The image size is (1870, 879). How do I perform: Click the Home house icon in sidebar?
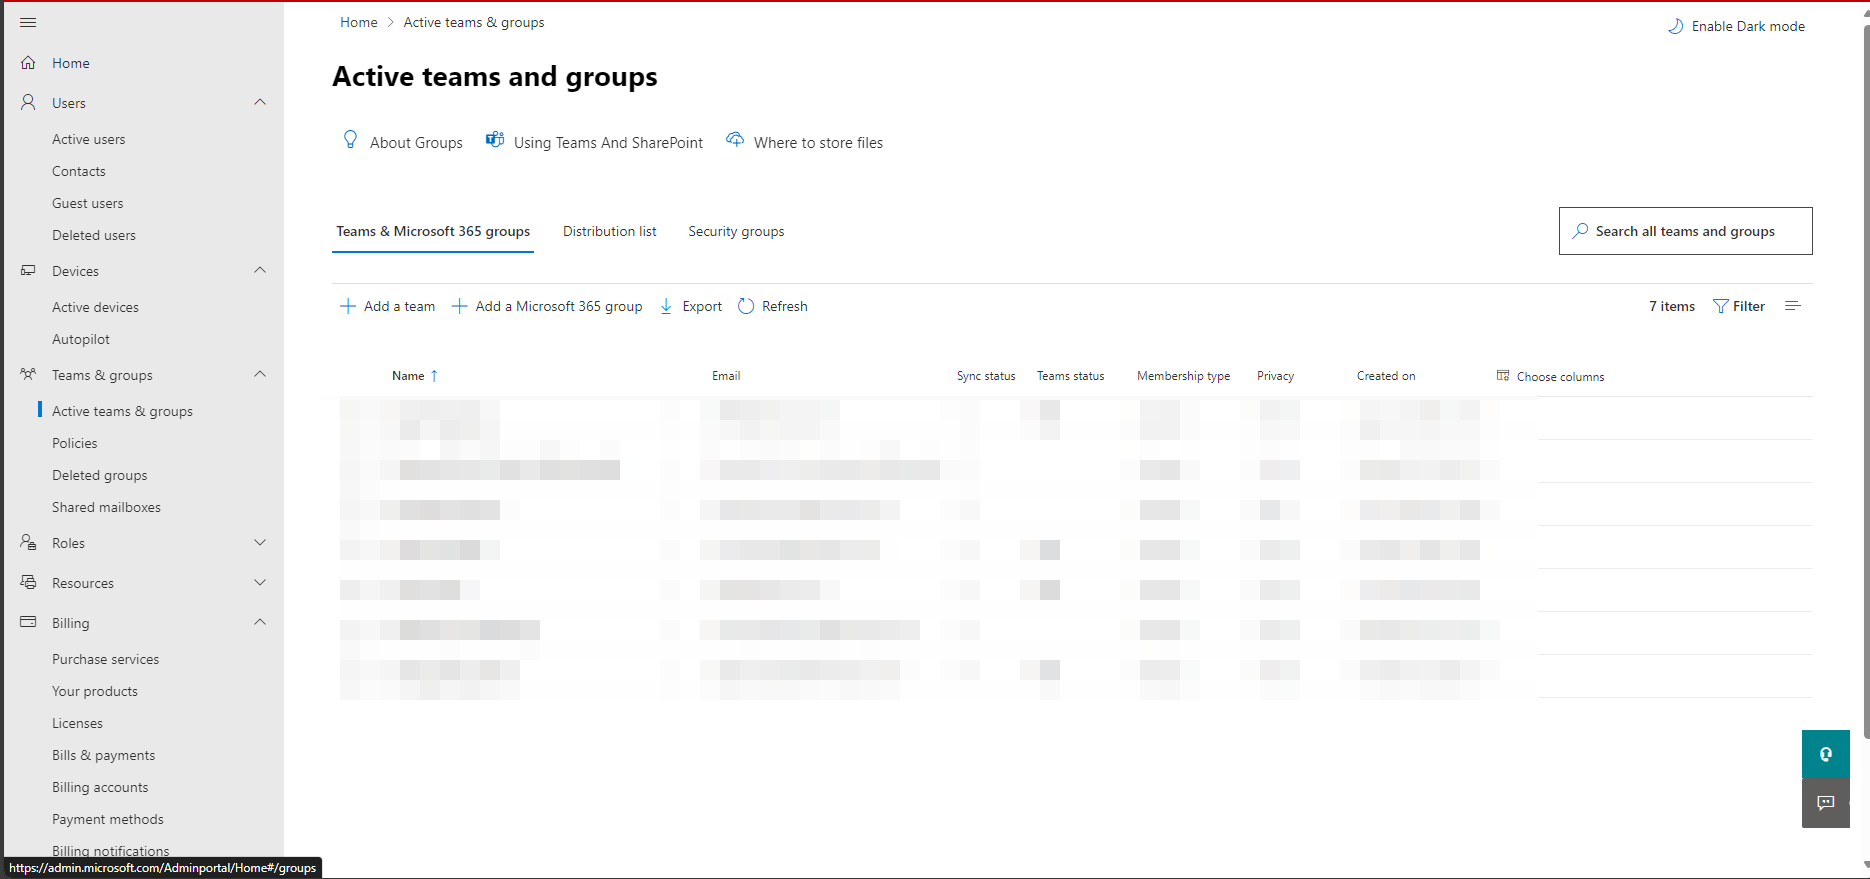tap(28, 63)
